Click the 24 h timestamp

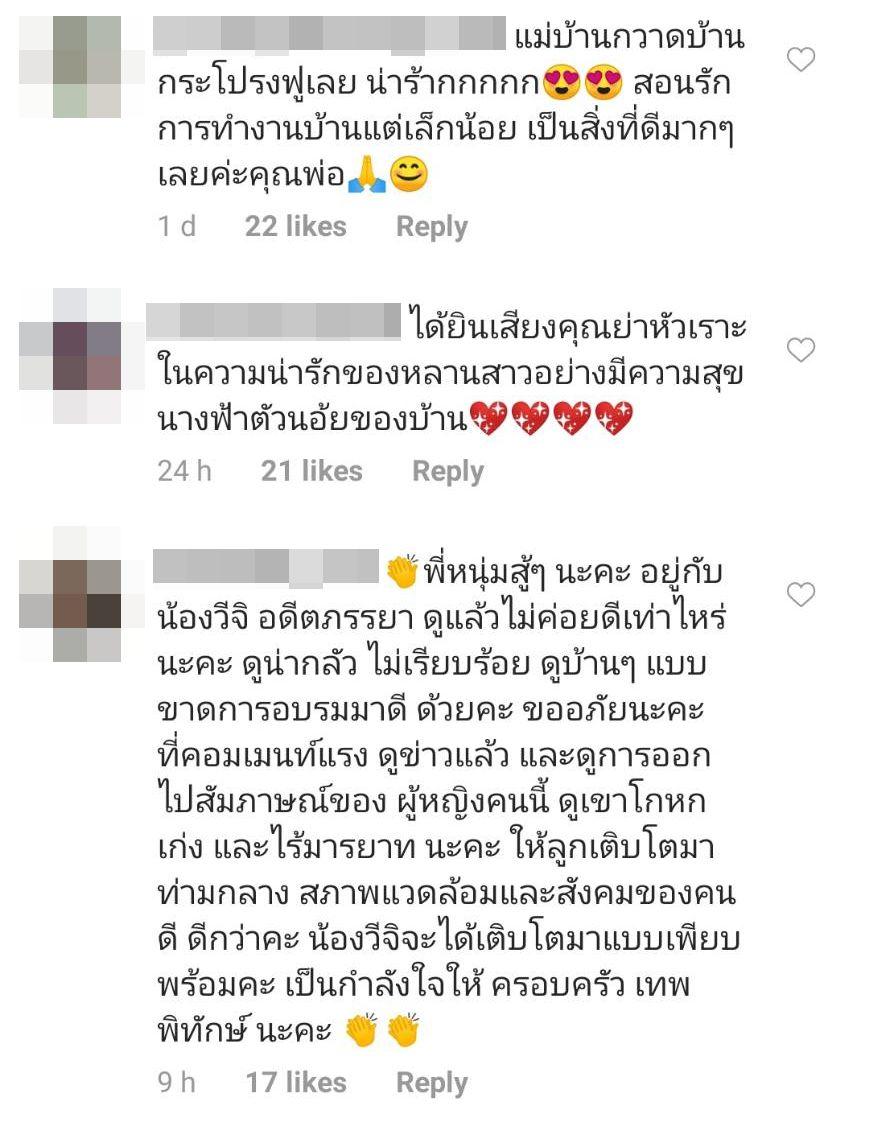(184, 472)
